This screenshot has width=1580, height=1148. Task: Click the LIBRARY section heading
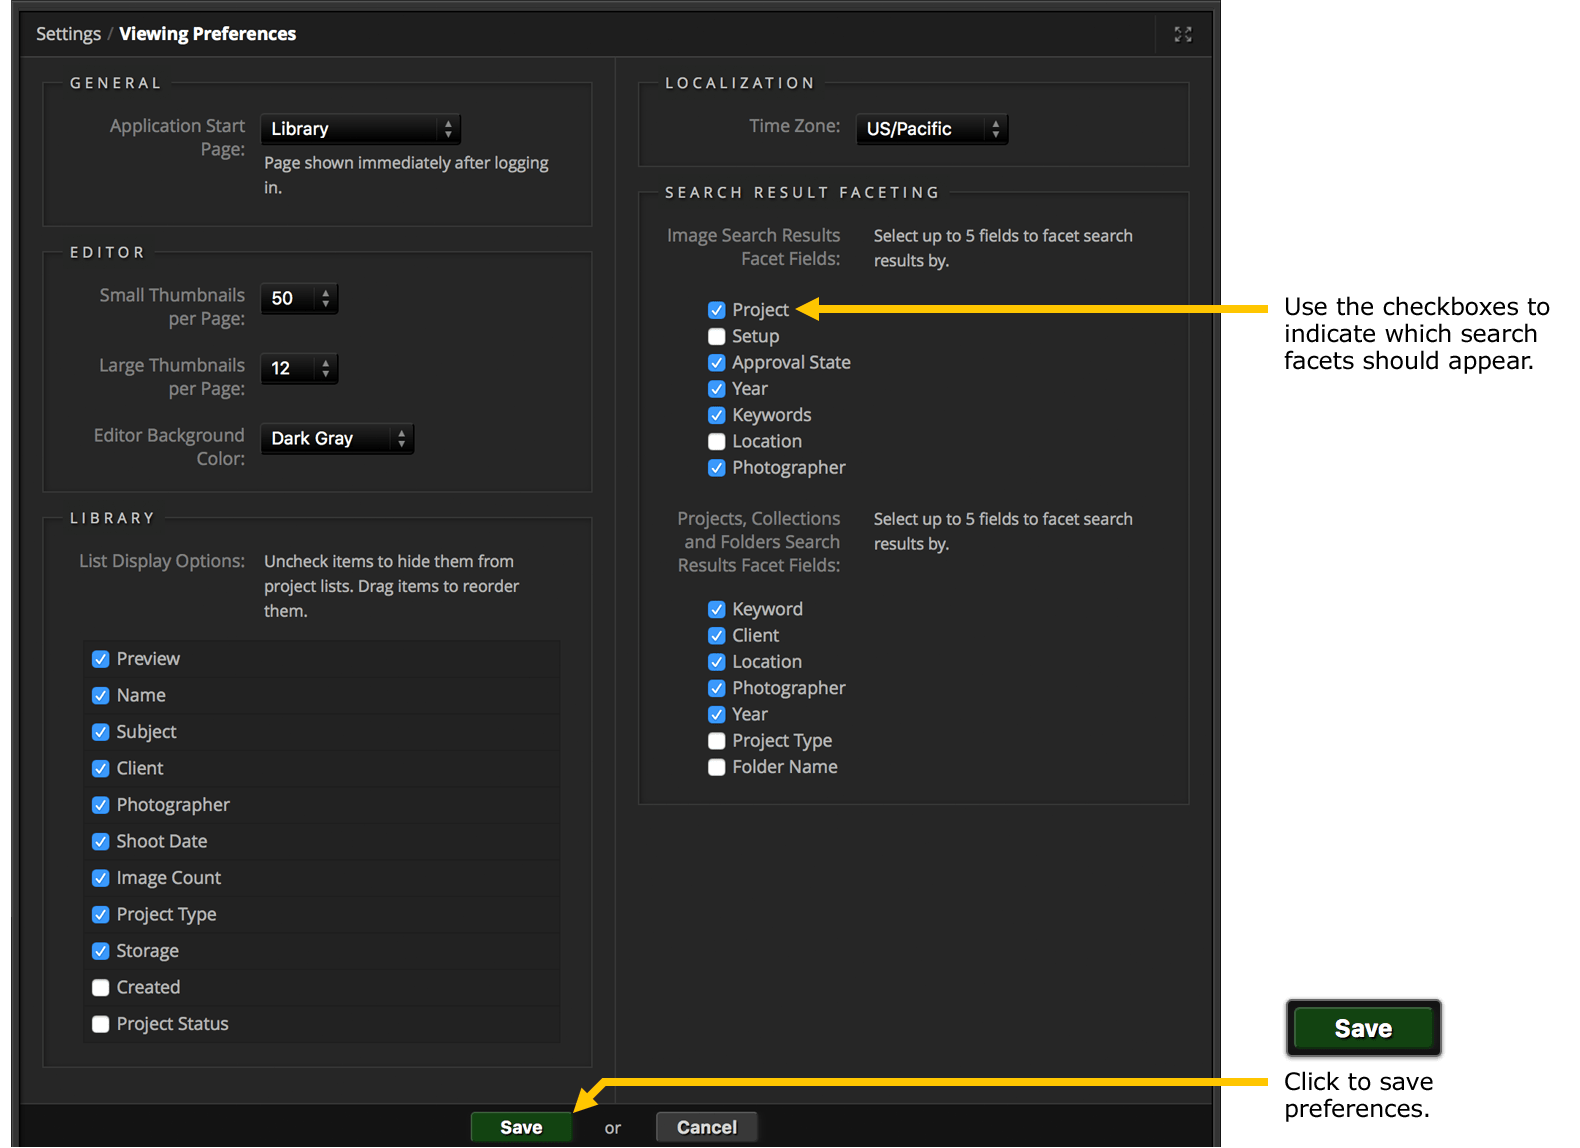click(112, 518)
